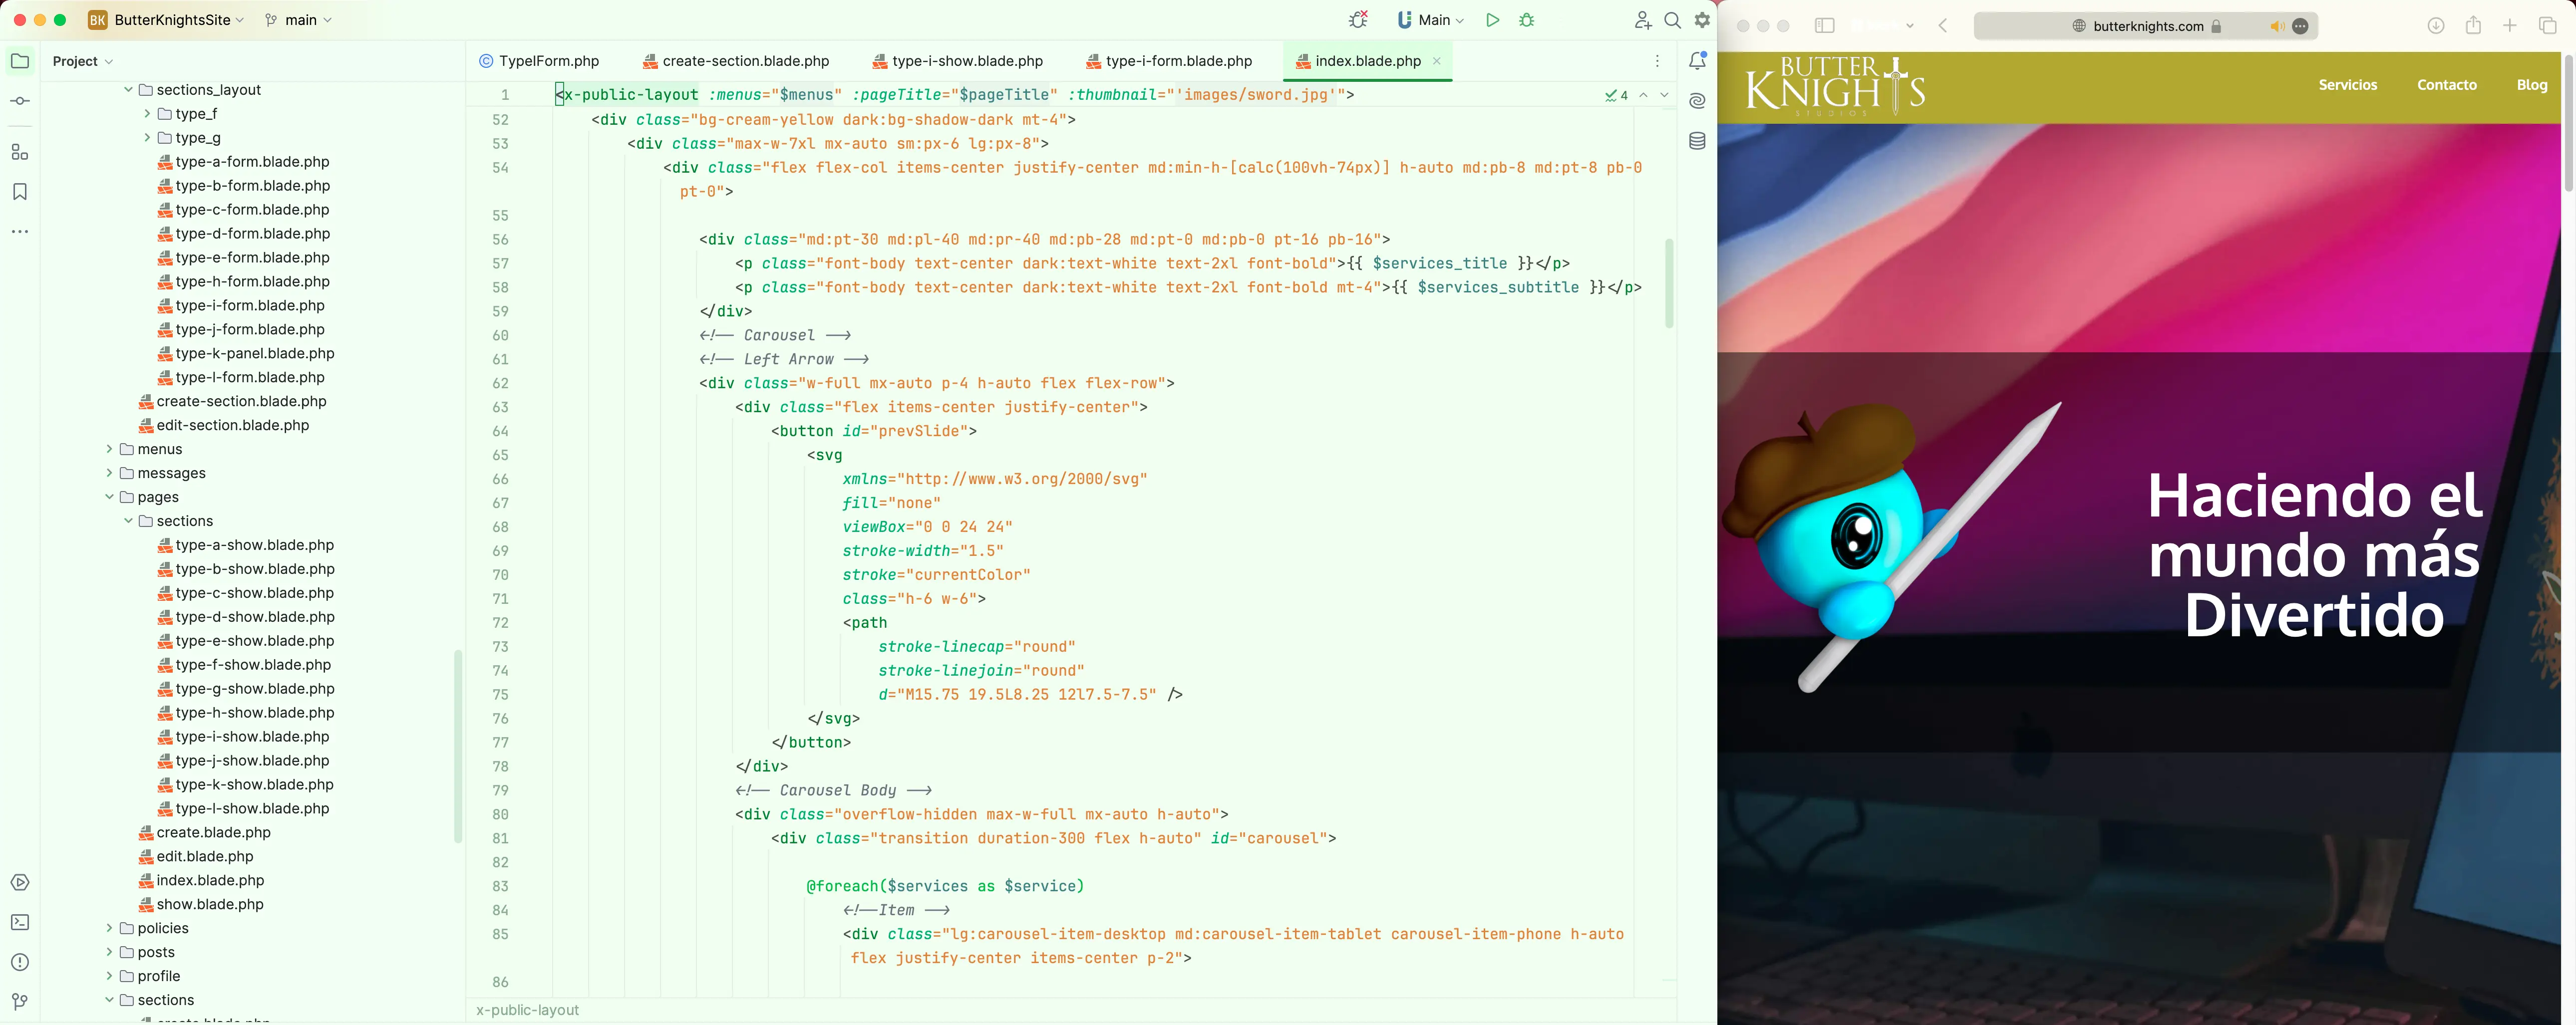Open IDE settings gear icon
The height and width of the screenshot is (1025, 2576).
1702,20
